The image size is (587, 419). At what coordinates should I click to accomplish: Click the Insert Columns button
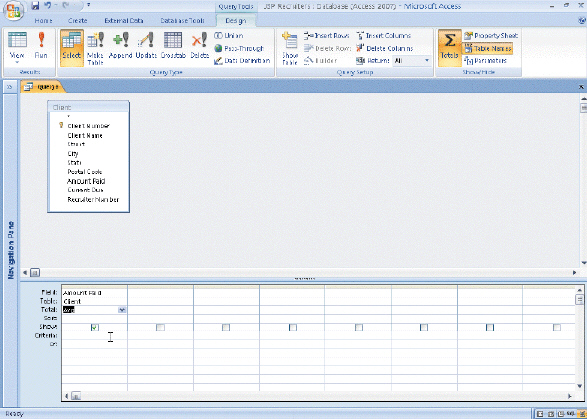point(384,36)
